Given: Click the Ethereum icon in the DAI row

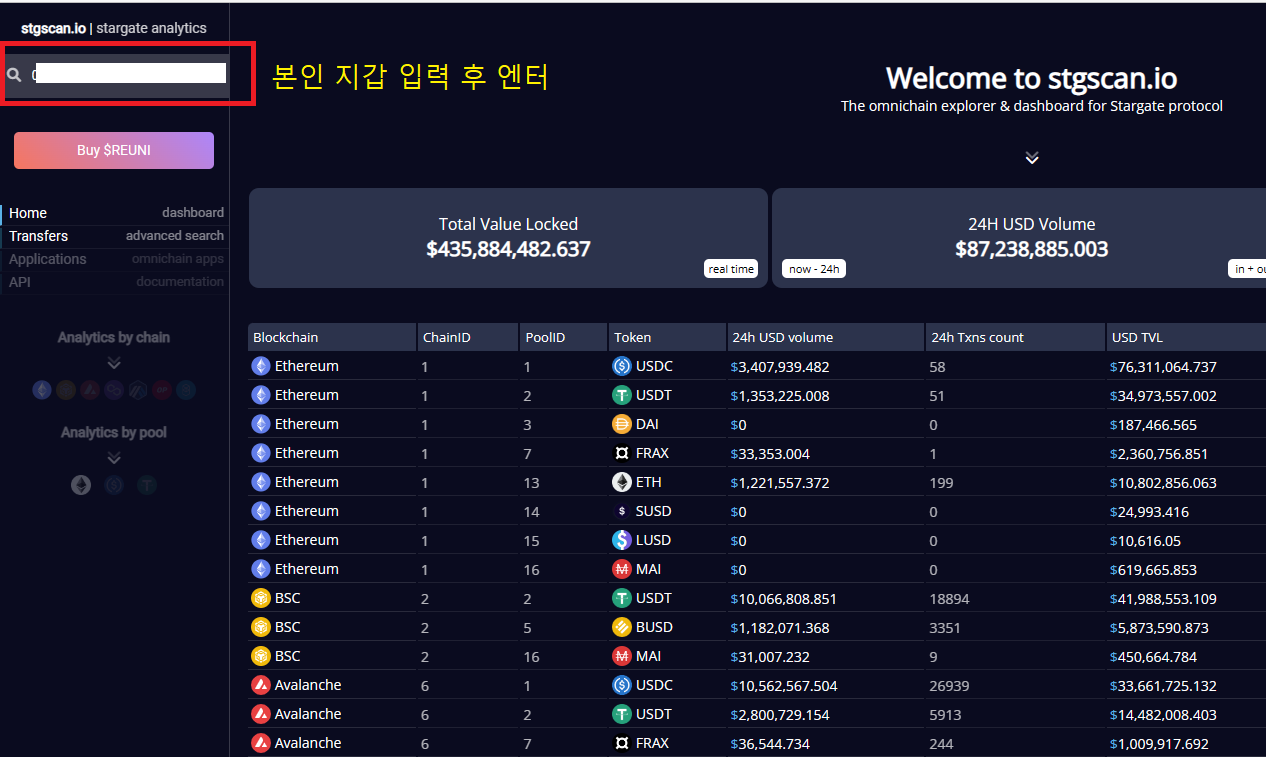Looking at the screenshot, I should 261,424.
